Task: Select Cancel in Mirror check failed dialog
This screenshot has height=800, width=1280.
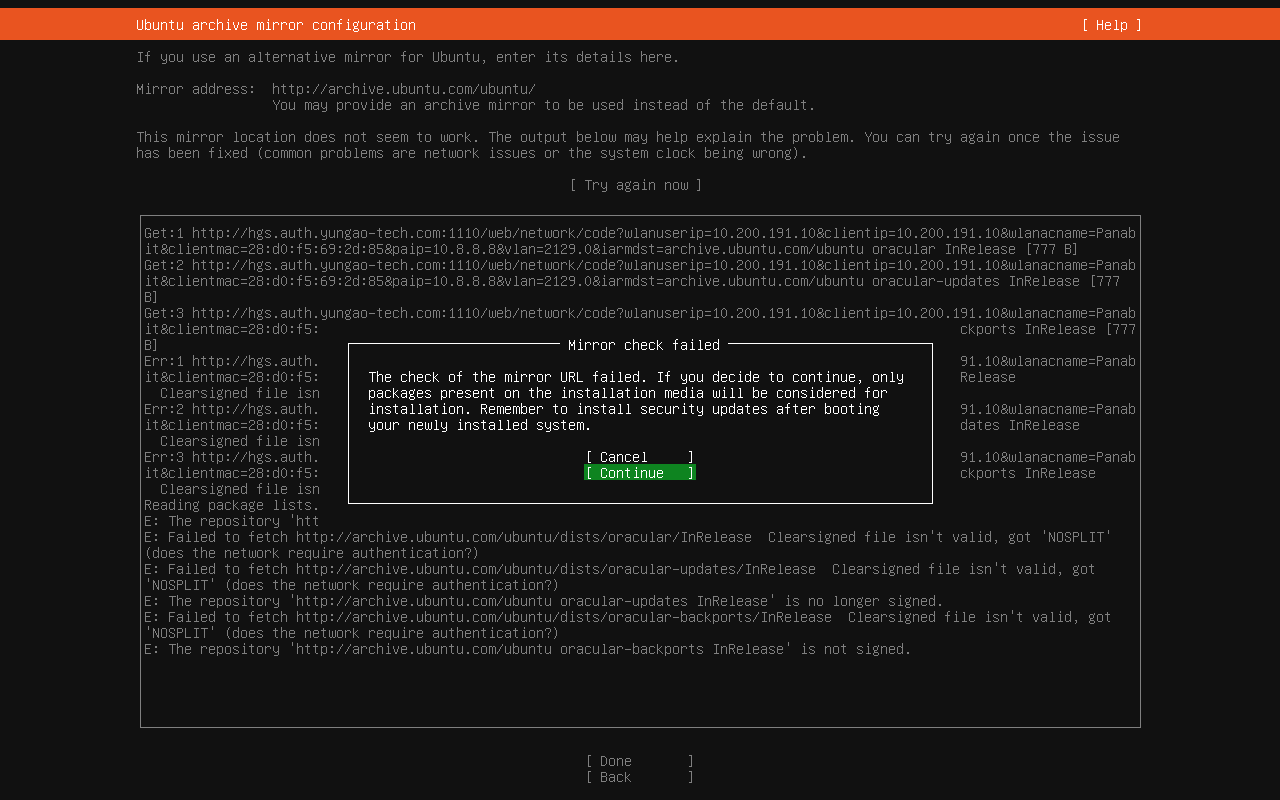Action: click(x=640, y=457)
